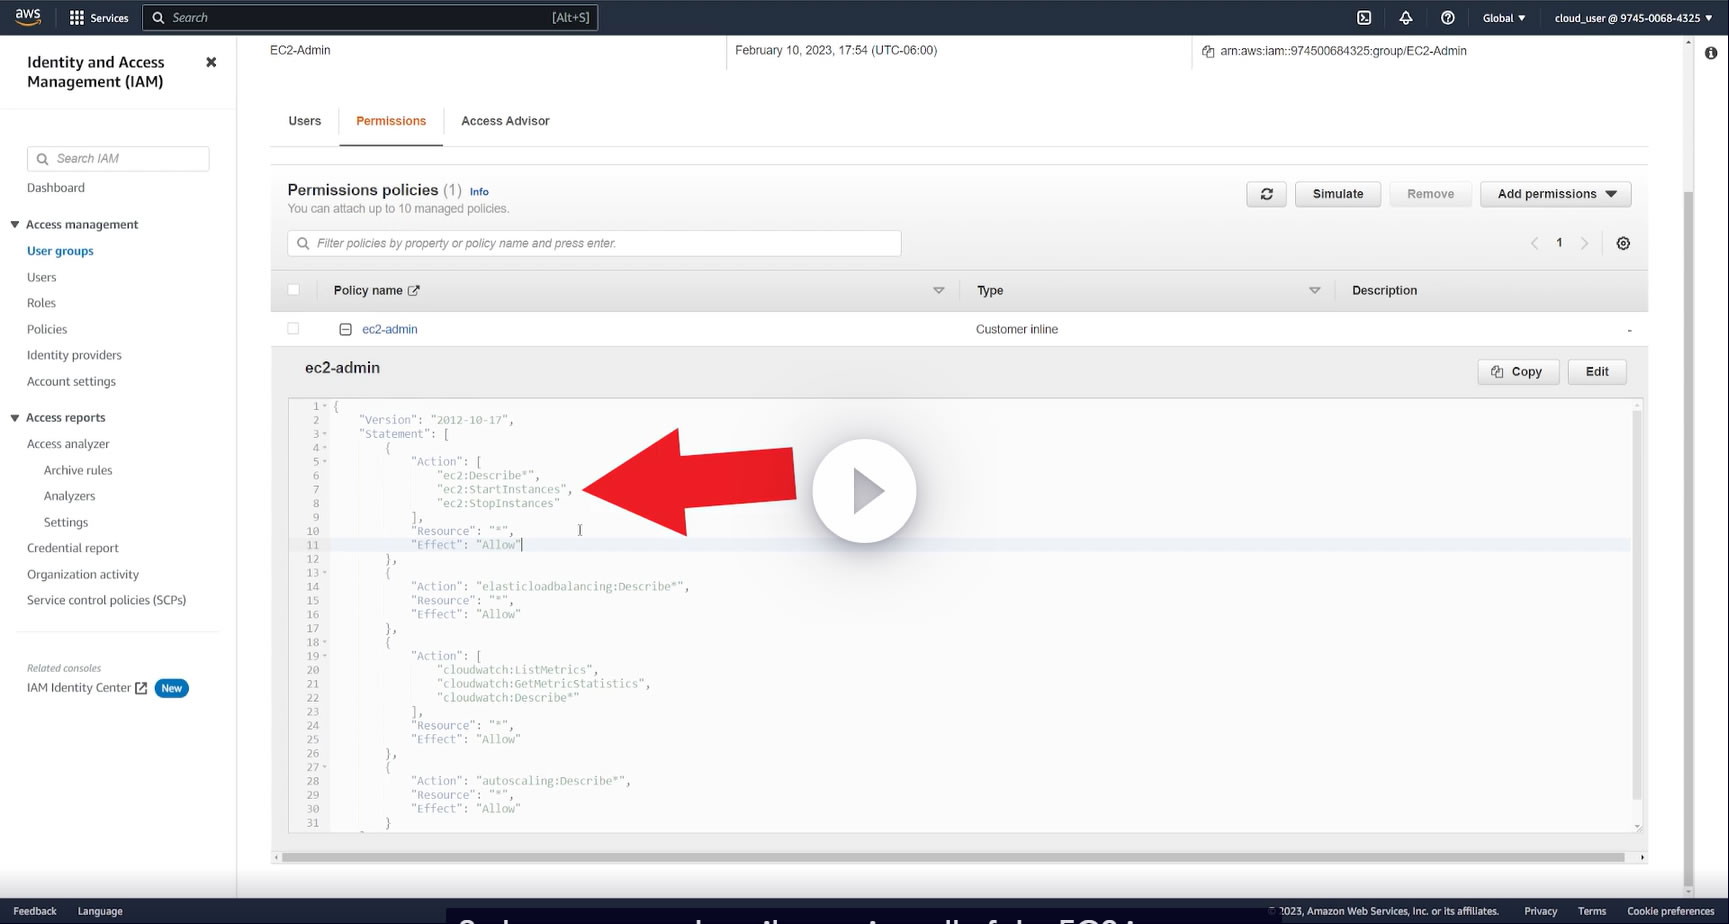Click the Remove policy button
The width and height of the screenshot is (1729, 924).
tap(1430, 194)
